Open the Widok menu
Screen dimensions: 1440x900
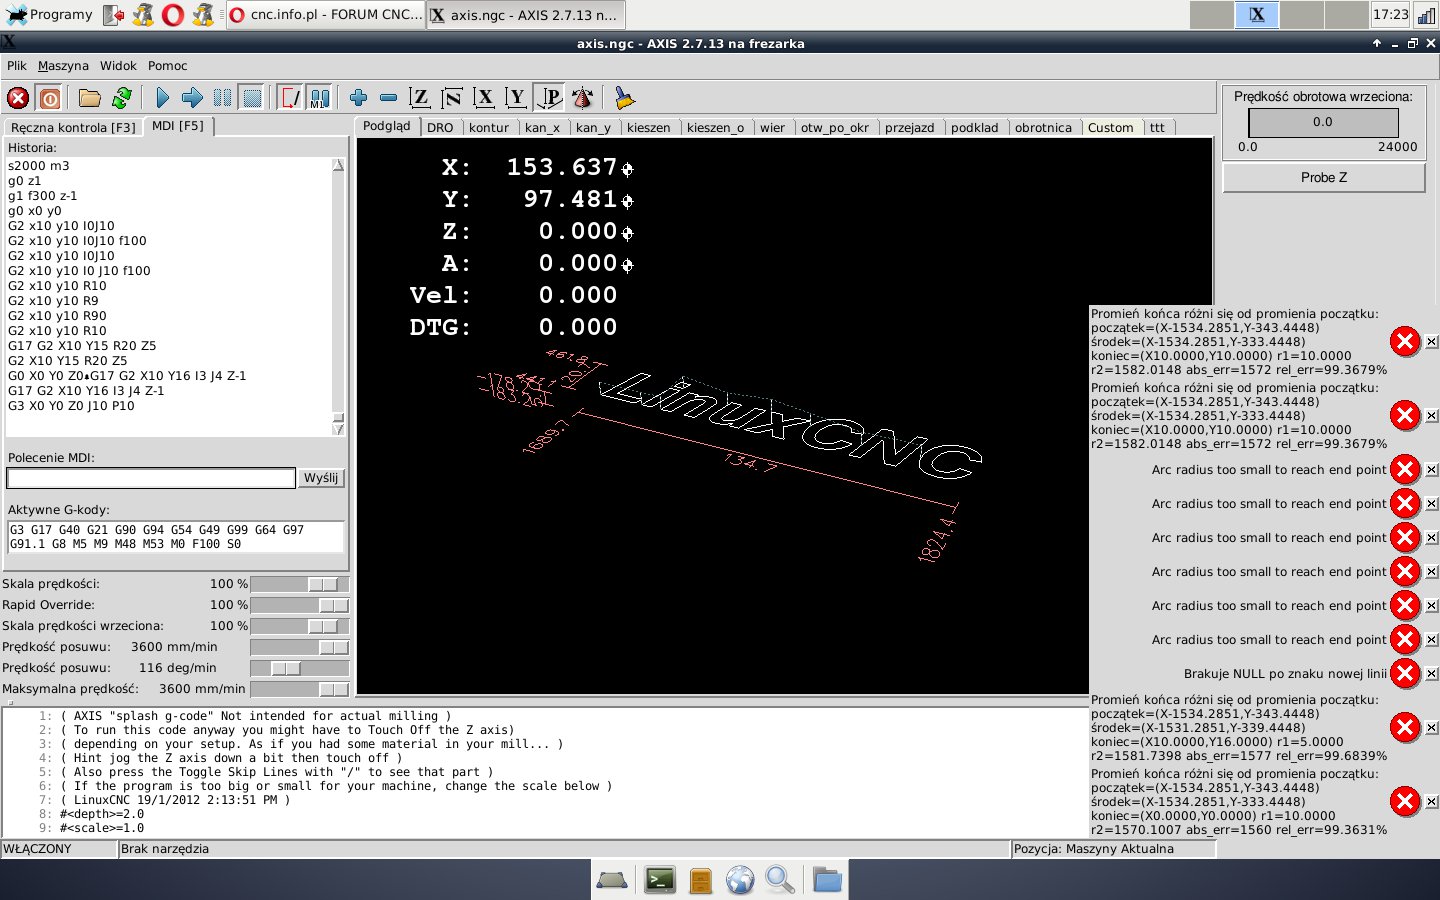[x=118, y=66]
